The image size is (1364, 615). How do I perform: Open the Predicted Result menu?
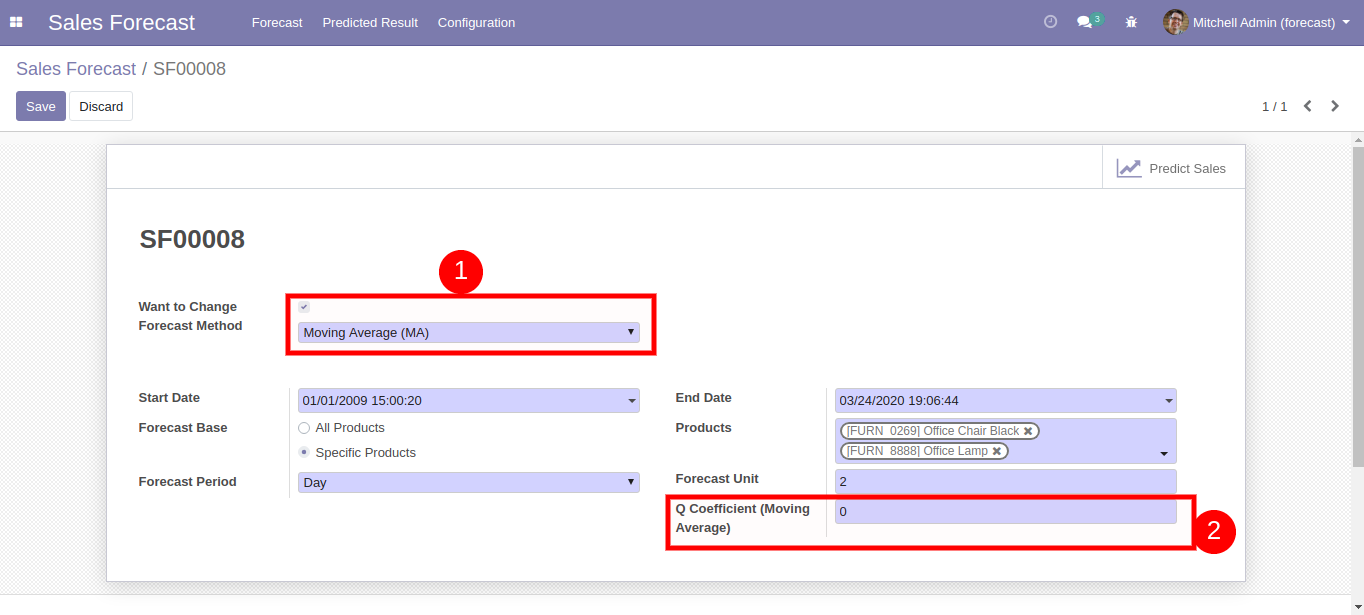click(370, 22)
